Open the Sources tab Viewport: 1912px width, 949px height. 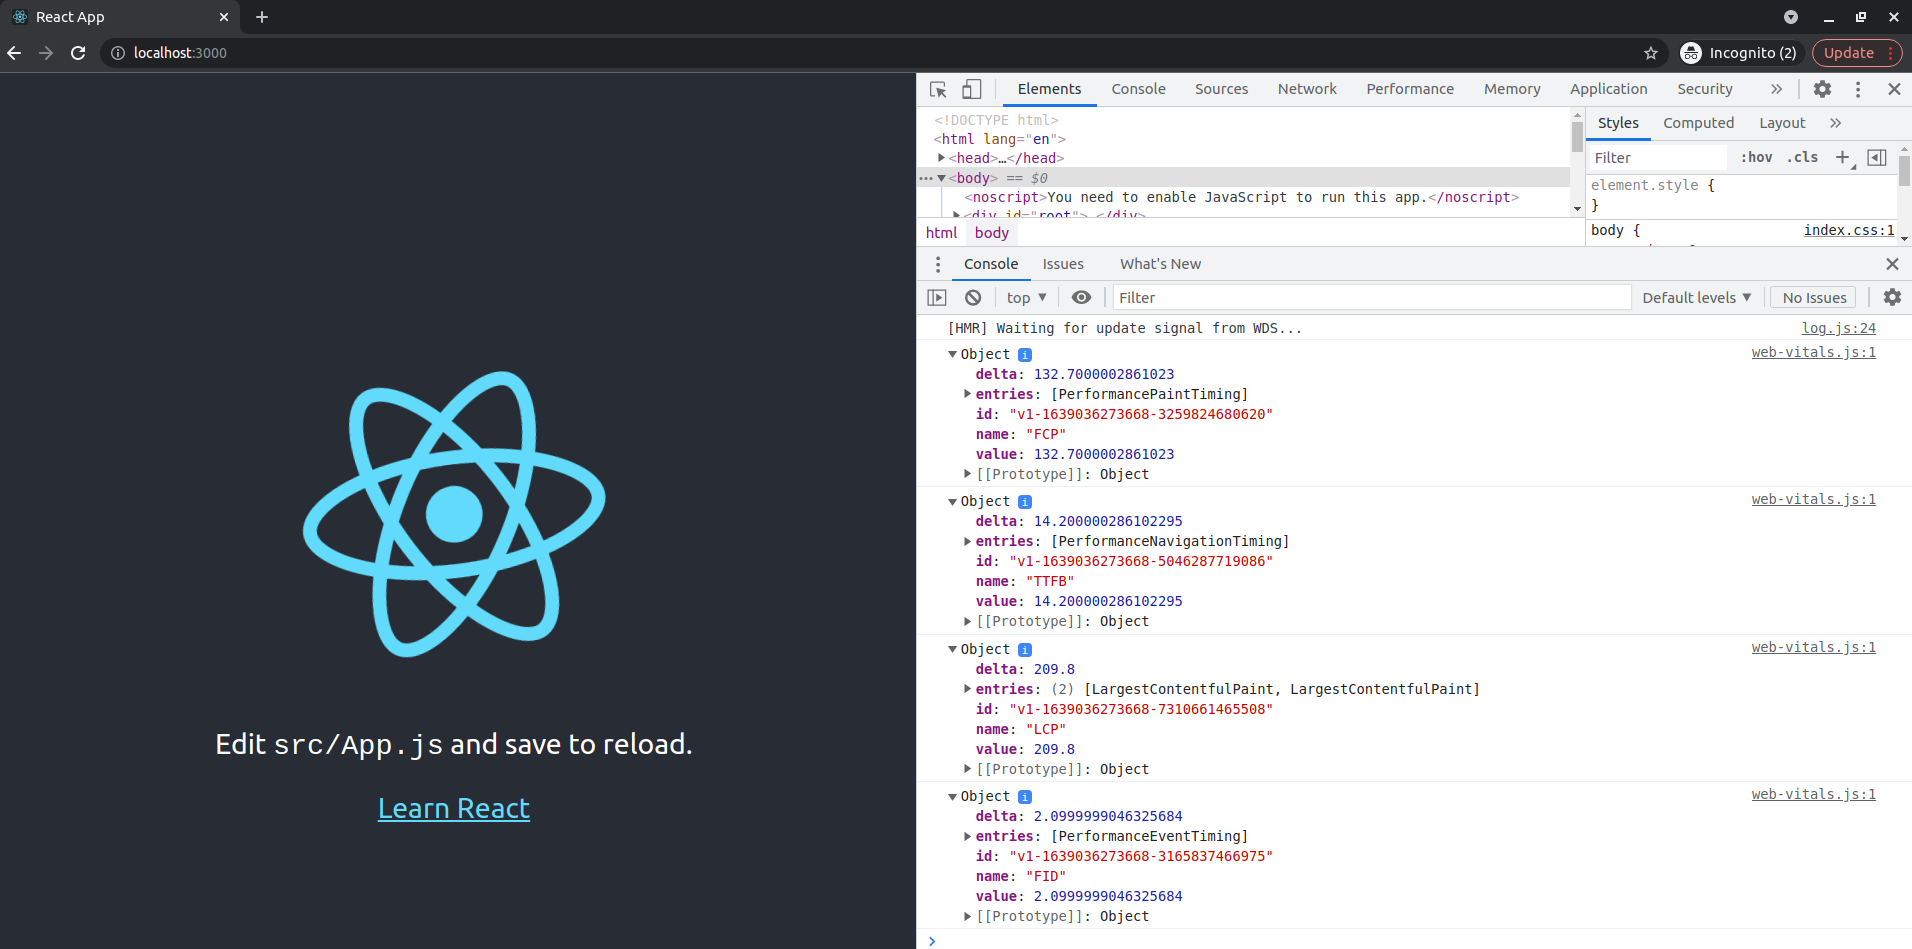tap(1221, 89)
